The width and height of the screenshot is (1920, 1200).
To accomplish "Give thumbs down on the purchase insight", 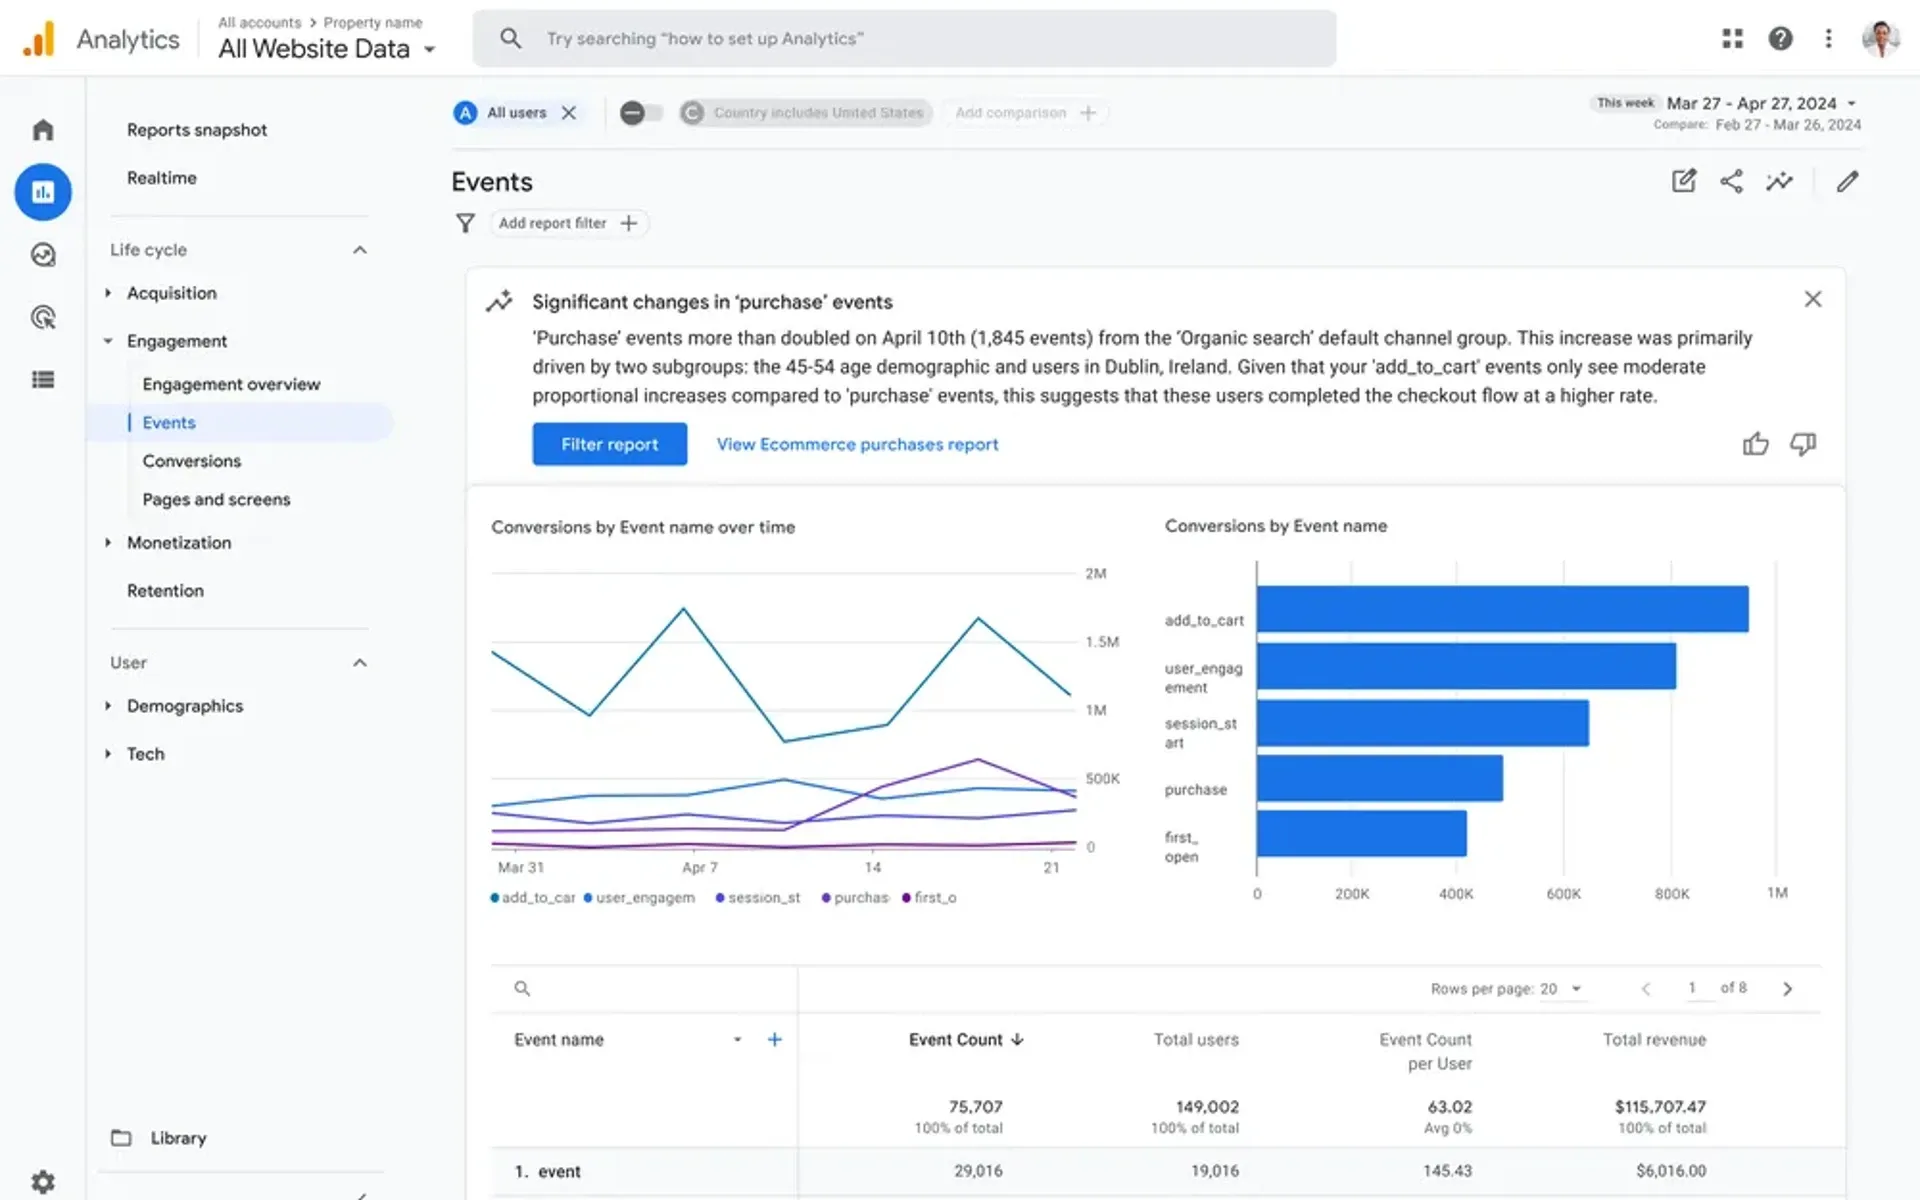I will pos(1804,444).
